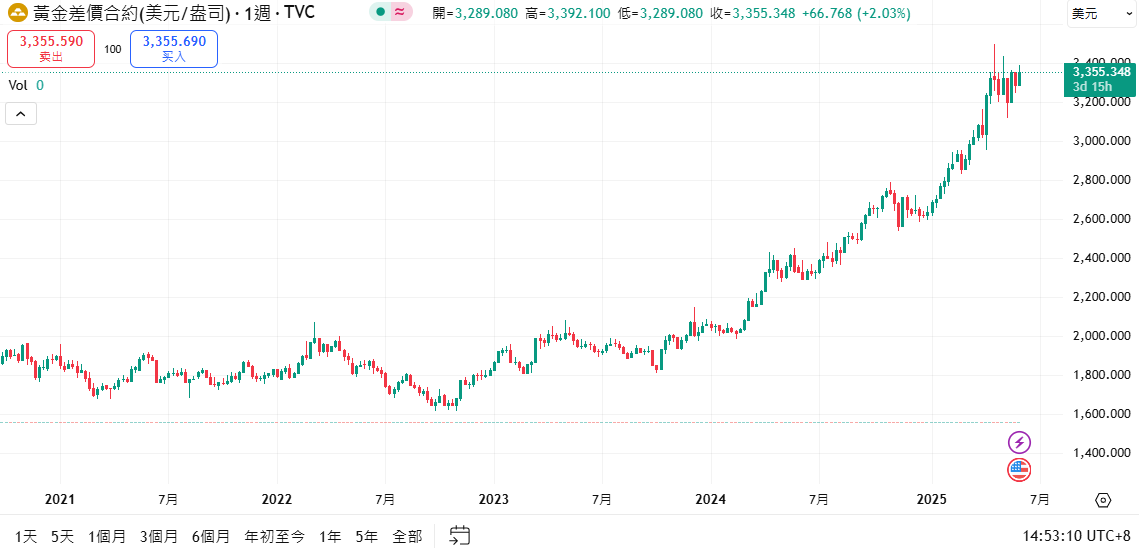Click the US flag economic event icon
The height and width of the screenshot is (550, 1139).
click(x=1019, y=470)
